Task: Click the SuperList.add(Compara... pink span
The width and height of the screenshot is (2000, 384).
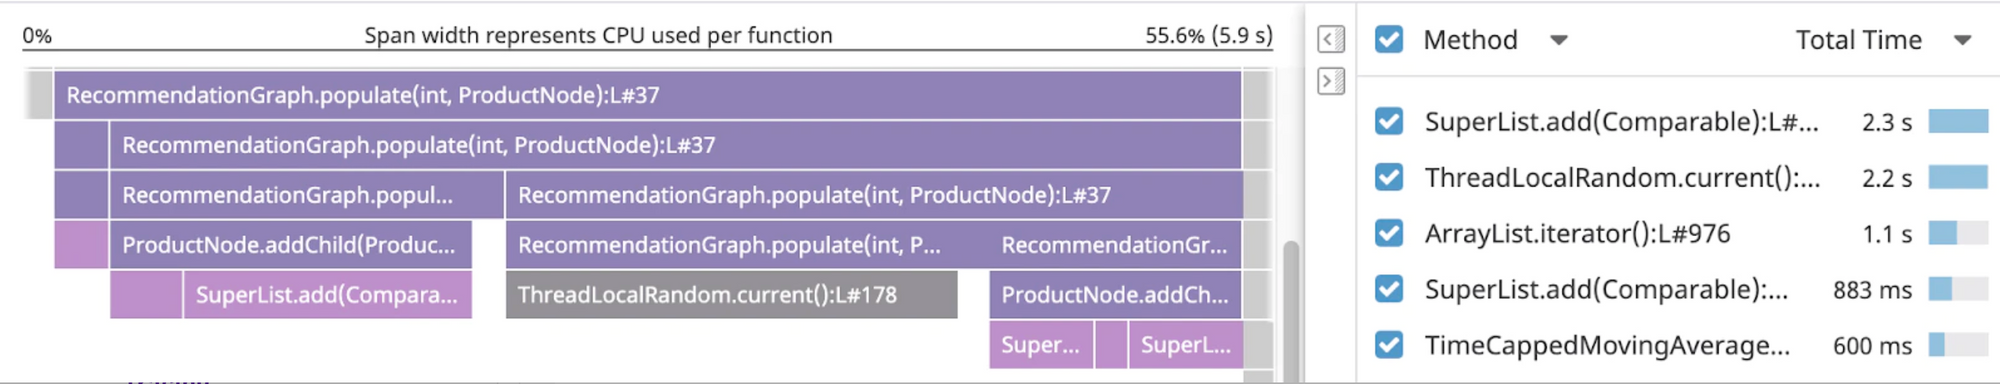Action: point(327,295)
